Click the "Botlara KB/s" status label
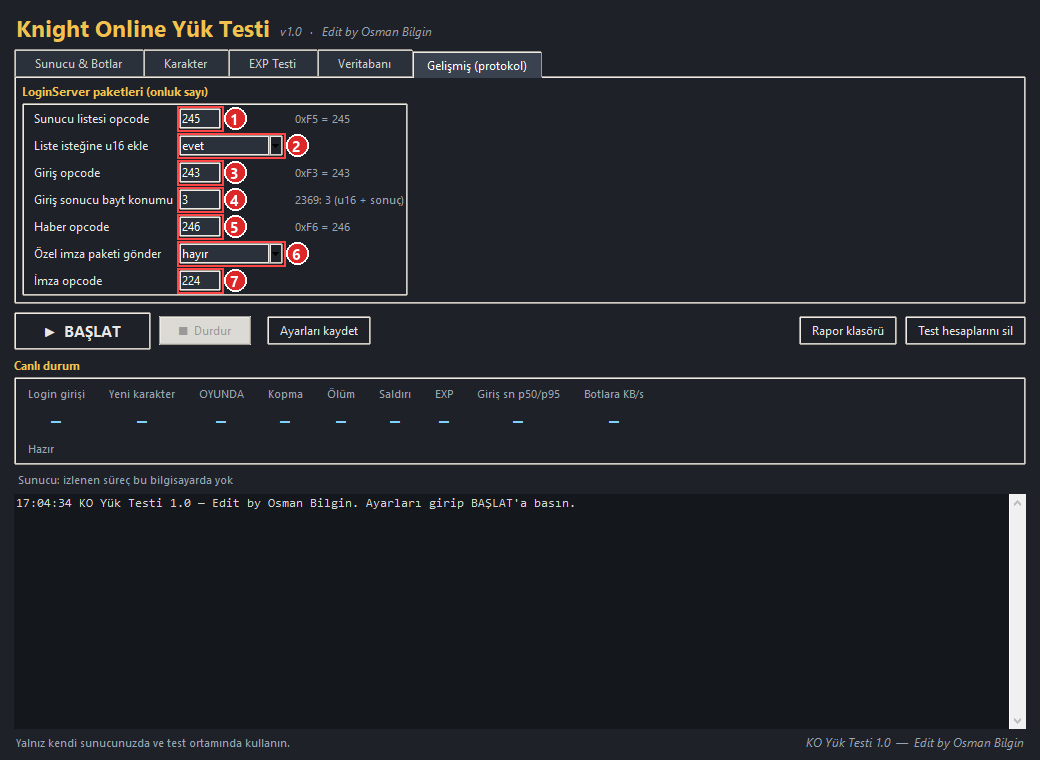 click(x=614, y=394)
